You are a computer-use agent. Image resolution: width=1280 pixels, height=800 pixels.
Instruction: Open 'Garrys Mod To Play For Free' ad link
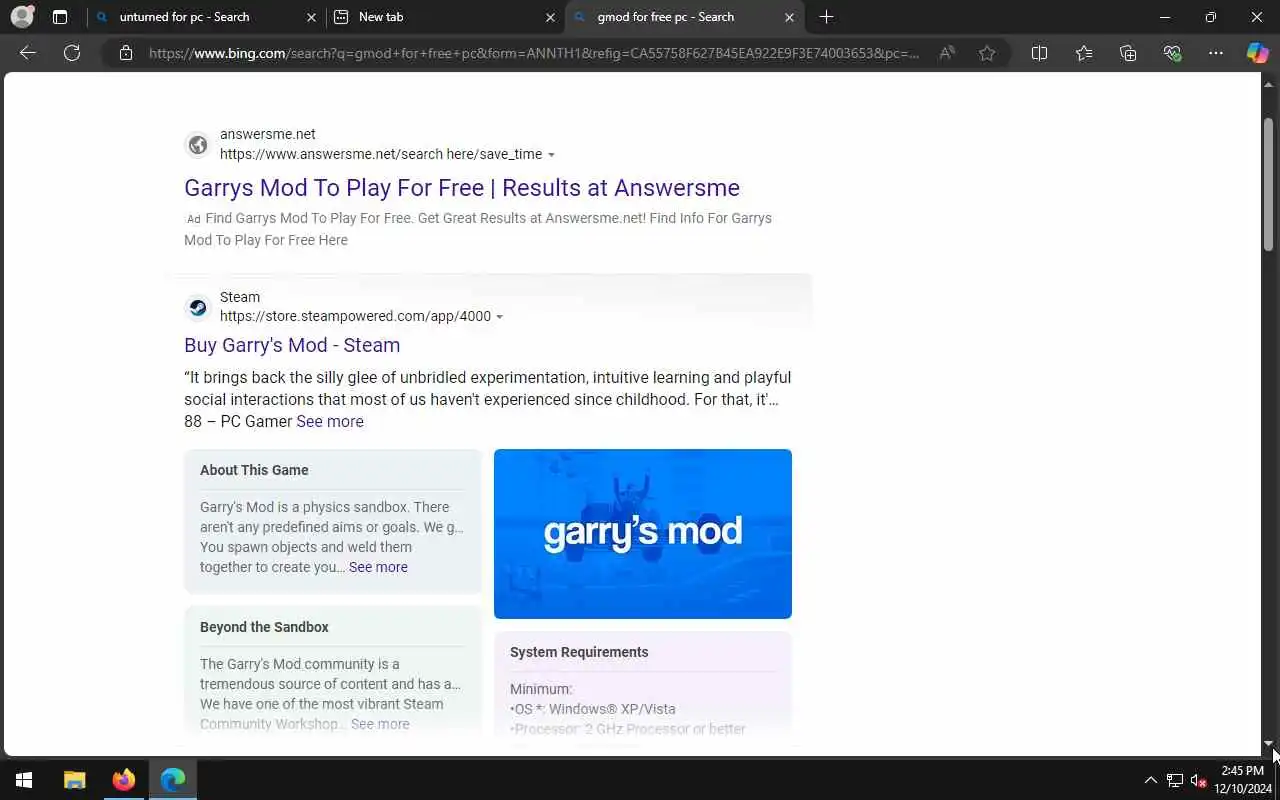462,188
